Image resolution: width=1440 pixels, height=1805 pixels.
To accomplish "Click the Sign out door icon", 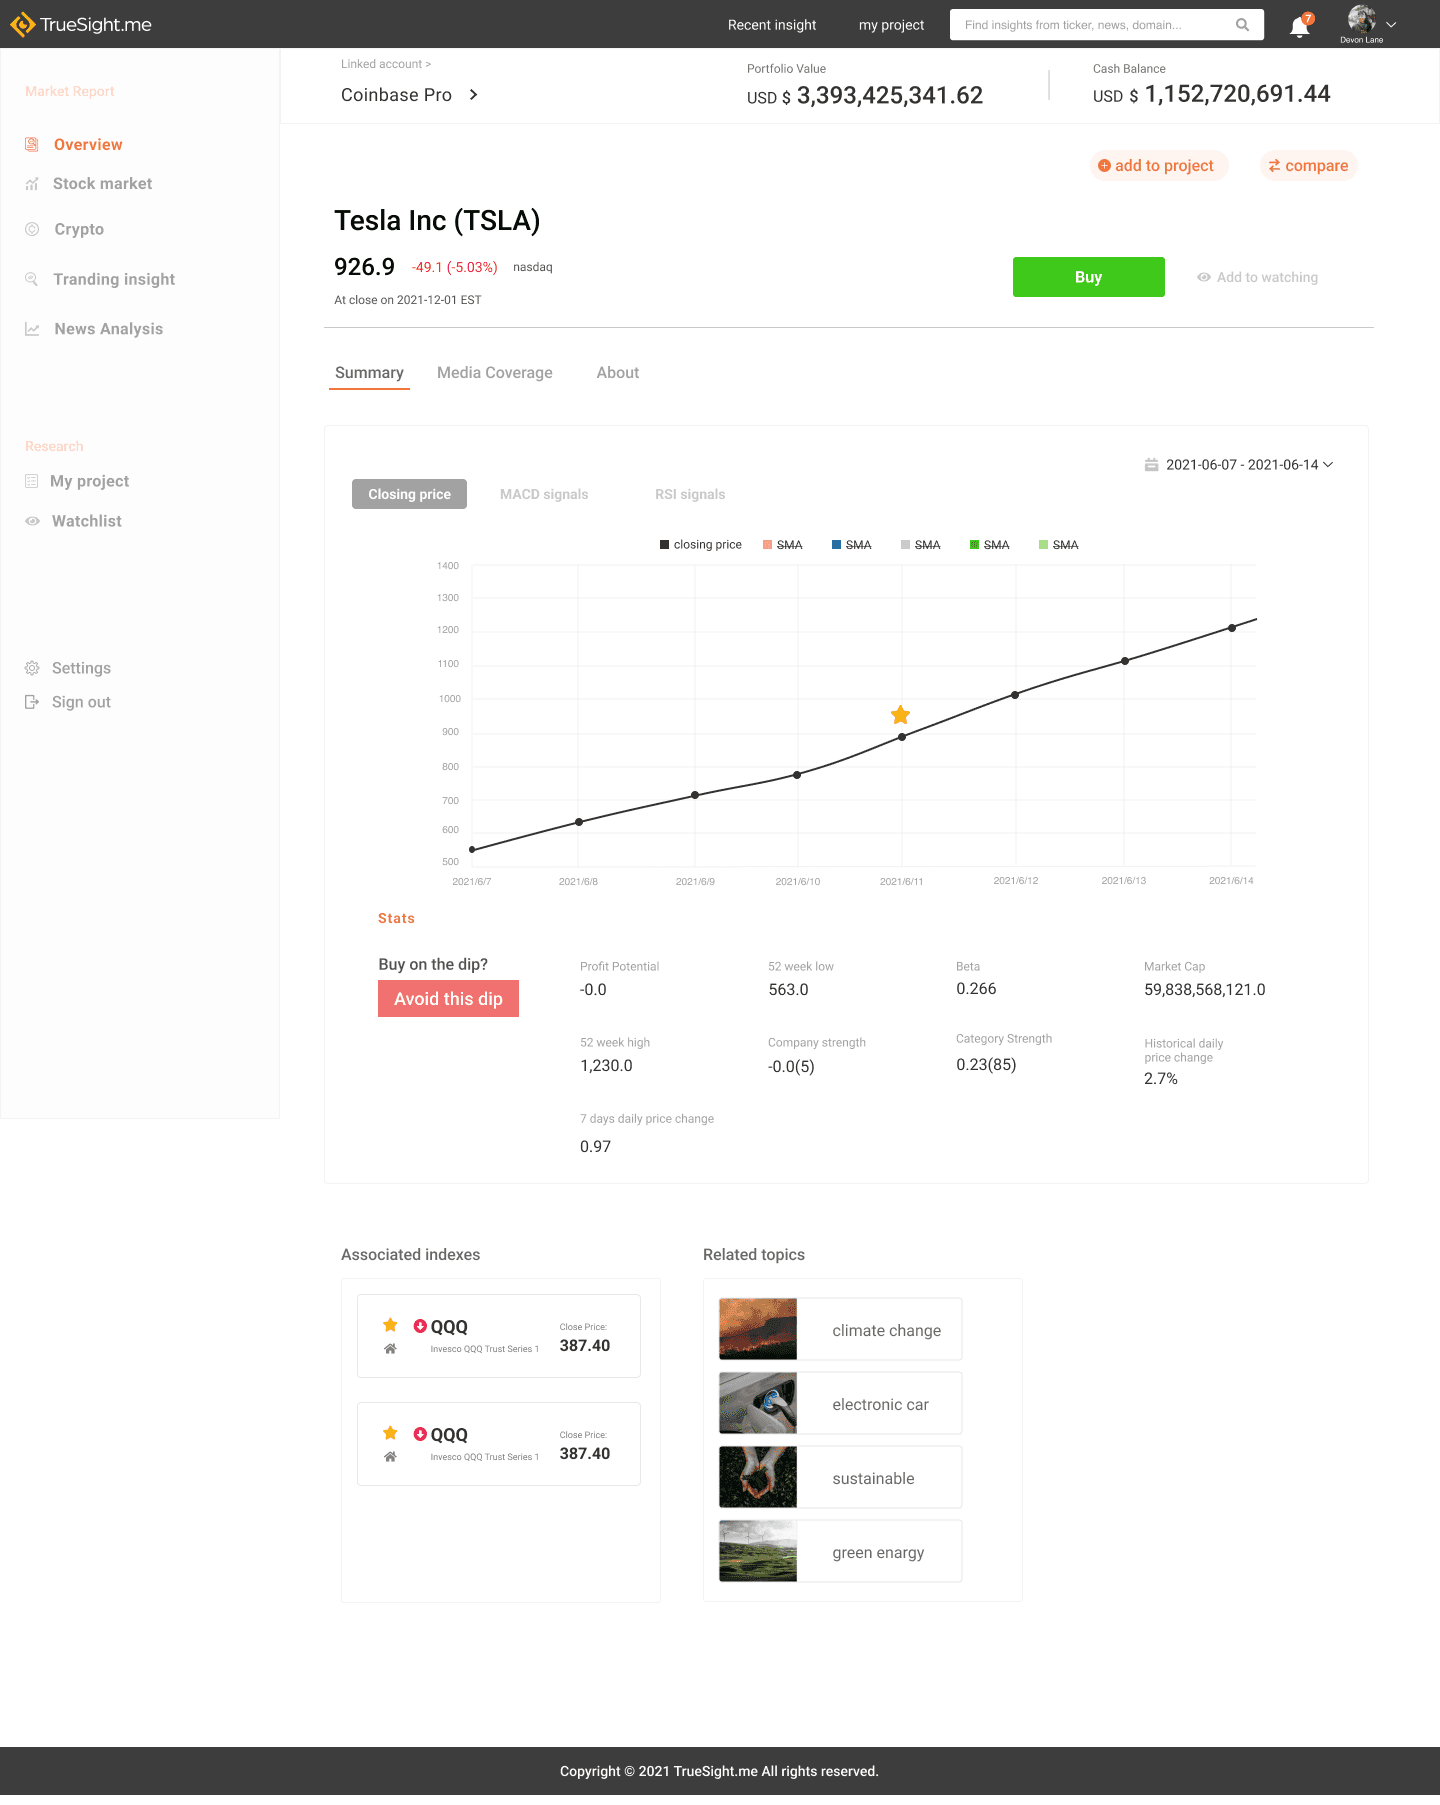I will click(32, 702).
